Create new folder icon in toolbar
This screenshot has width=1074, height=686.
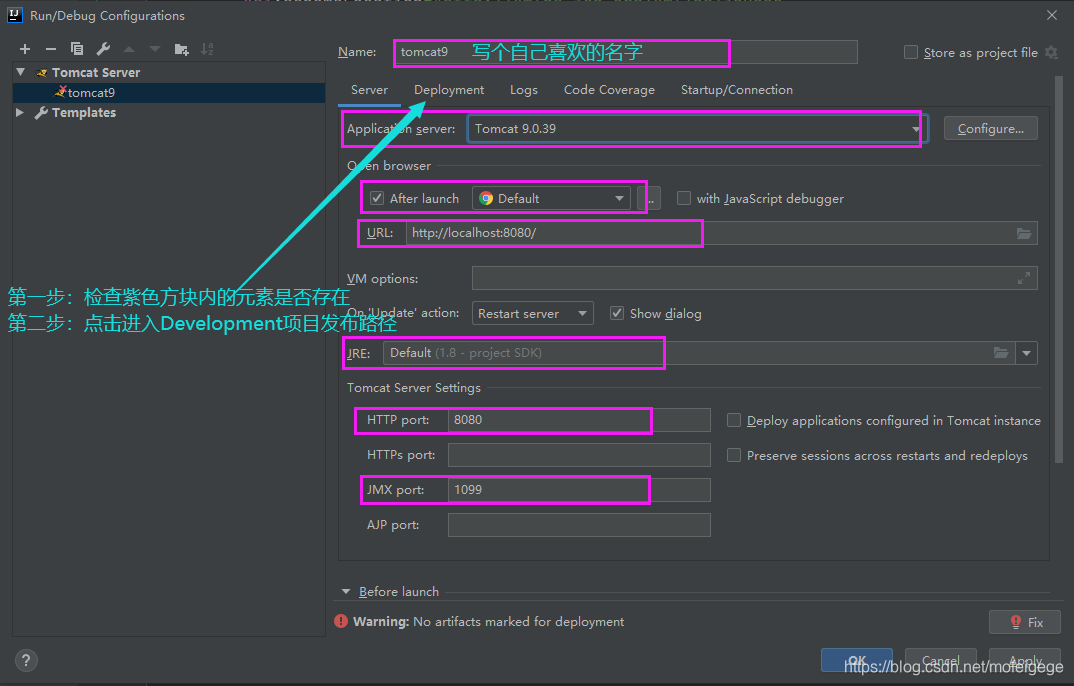click(x=182, y=49)
